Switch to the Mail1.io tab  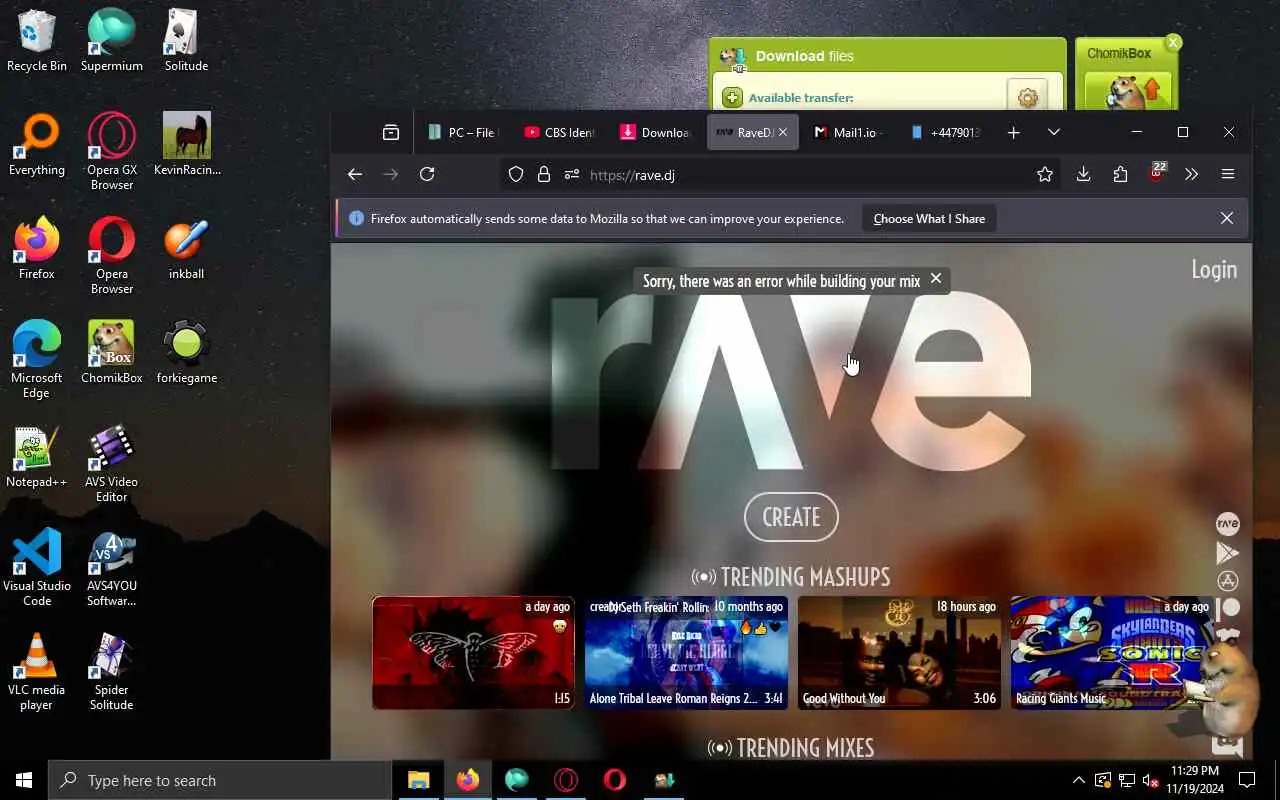tap(850, 132)
